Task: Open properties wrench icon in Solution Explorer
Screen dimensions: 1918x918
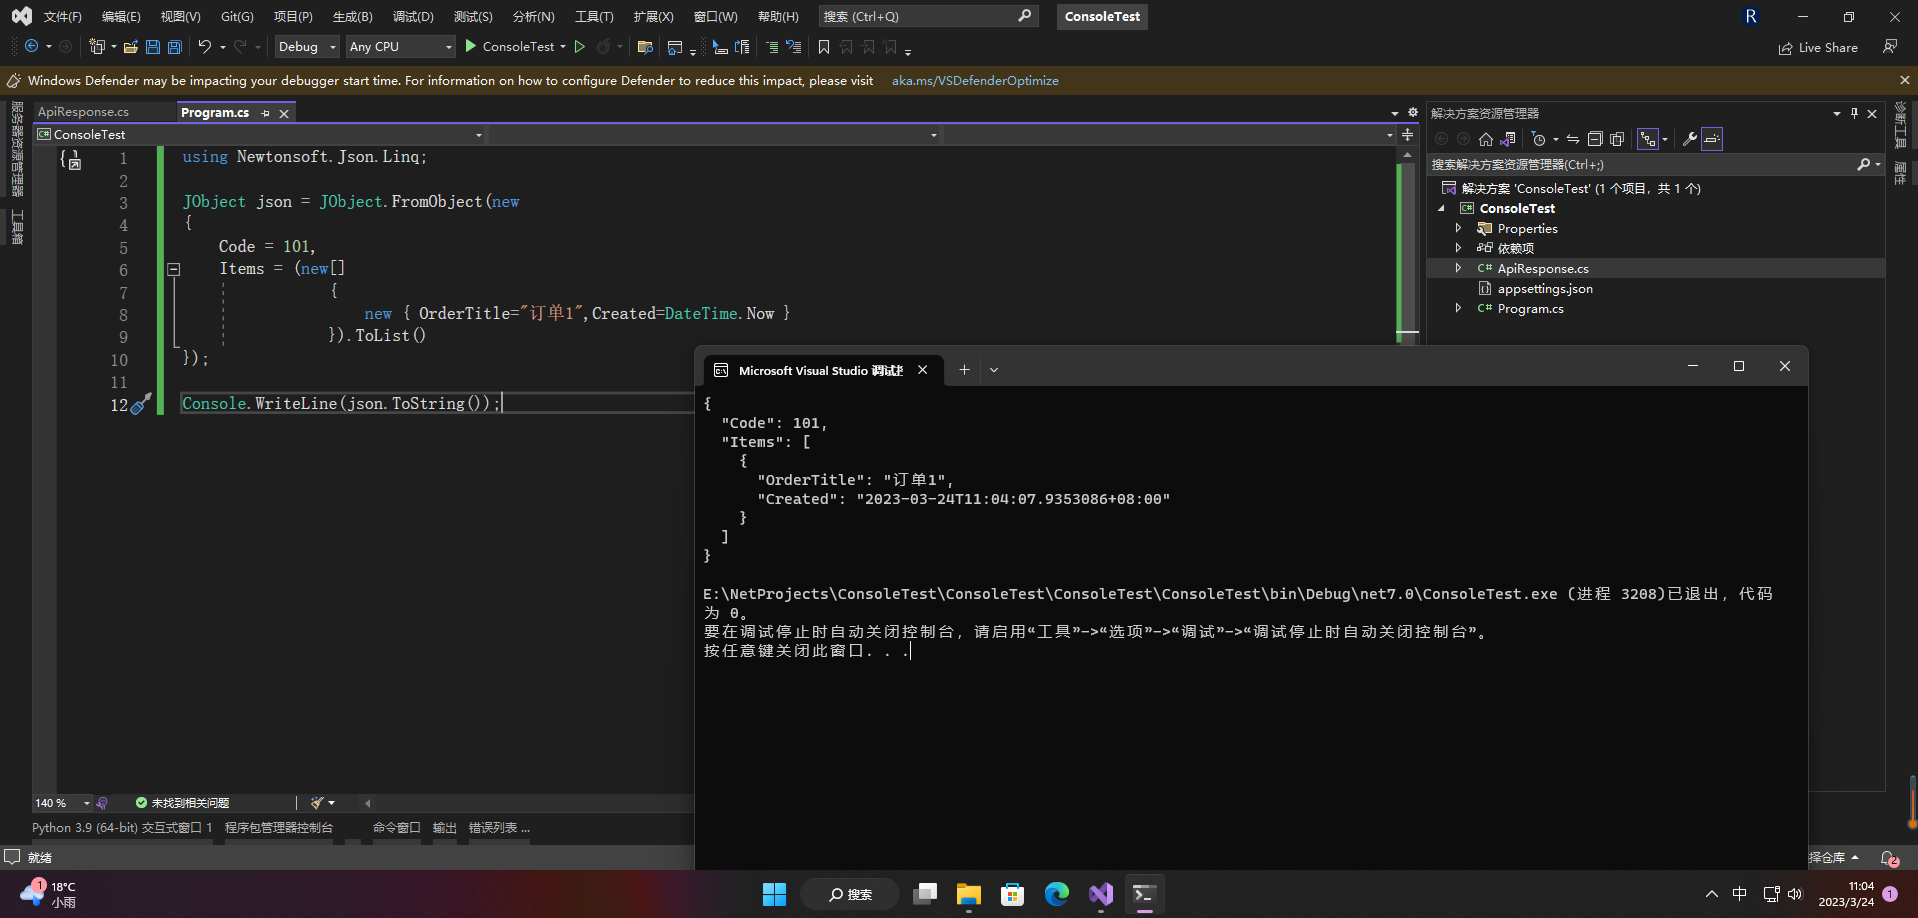Action: click(x=1689, y=139)
